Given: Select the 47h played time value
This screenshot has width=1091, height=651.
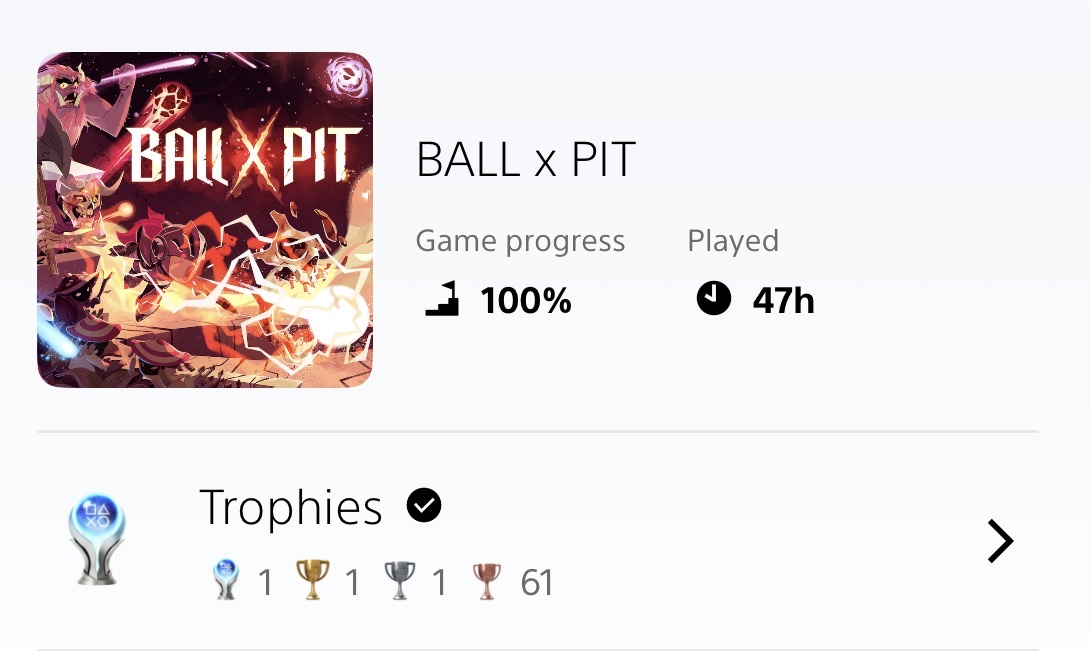Looking at the screenshot, I should tap(784, 300).
